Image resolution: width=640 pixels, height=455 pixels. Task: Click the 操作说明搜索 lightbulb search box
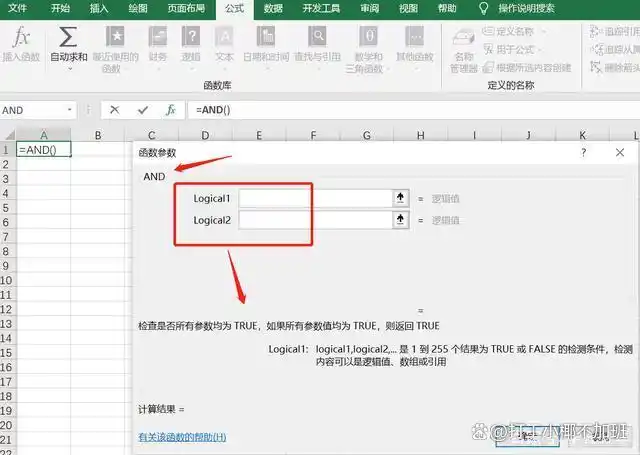tap(517, 8)
